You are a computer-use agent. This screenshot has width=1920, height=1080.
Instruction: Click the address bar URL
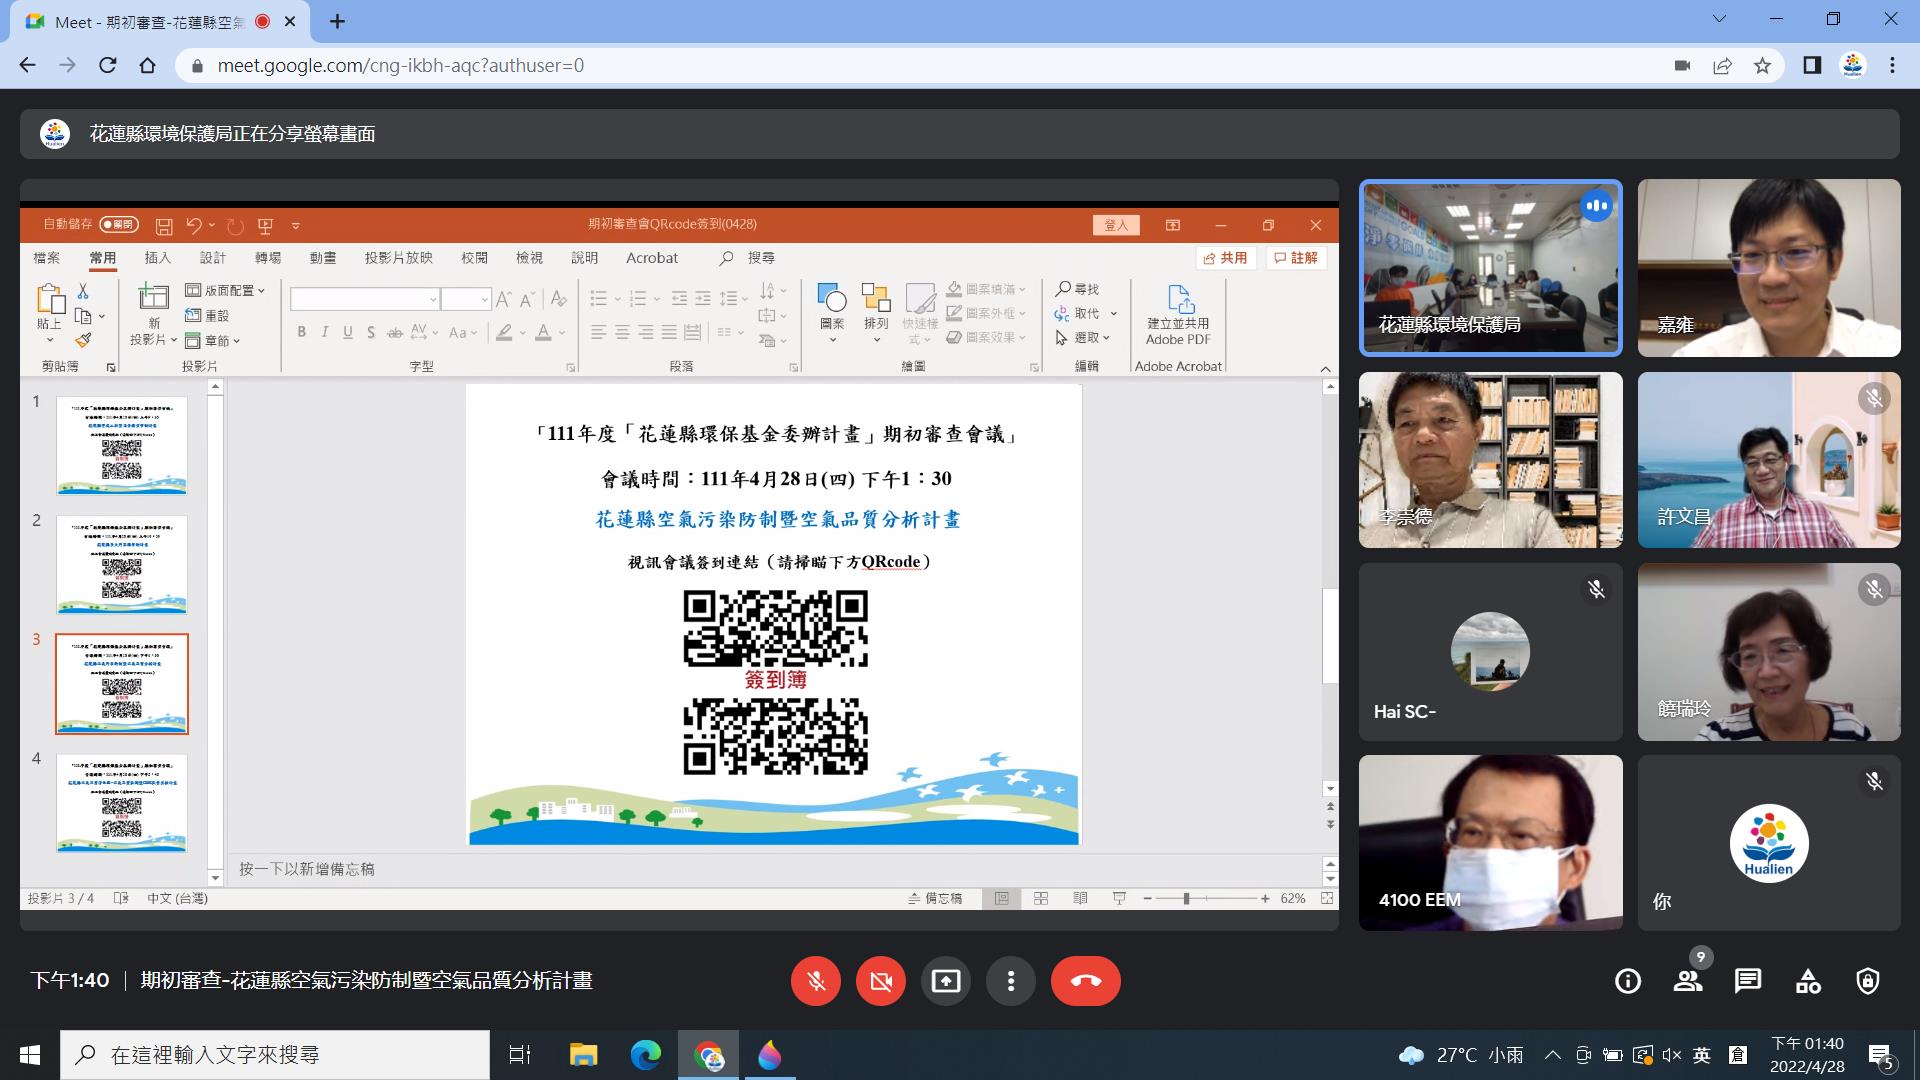[400, 66]
